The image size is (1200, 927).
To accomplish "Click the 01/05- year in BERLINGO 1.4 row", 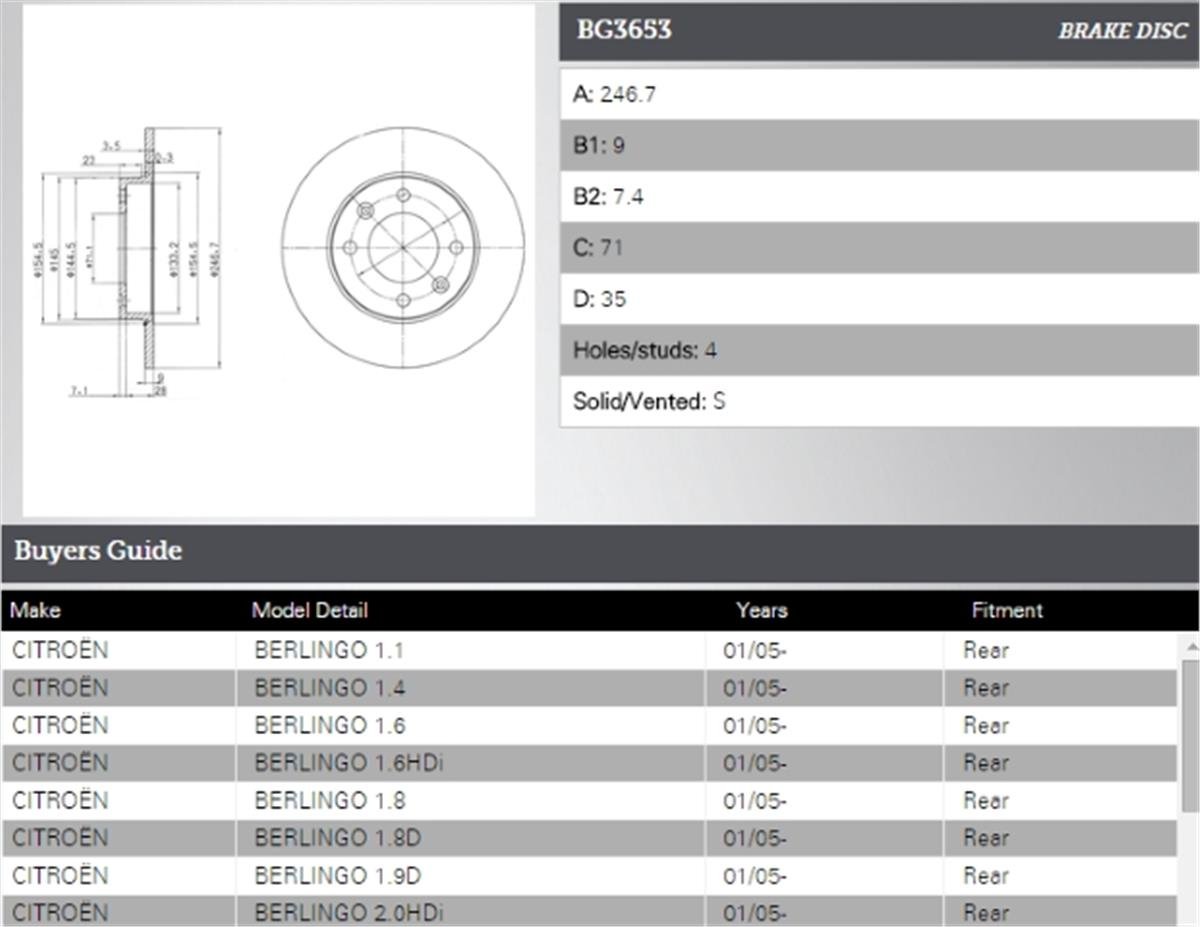I will [x=755, y=688].
